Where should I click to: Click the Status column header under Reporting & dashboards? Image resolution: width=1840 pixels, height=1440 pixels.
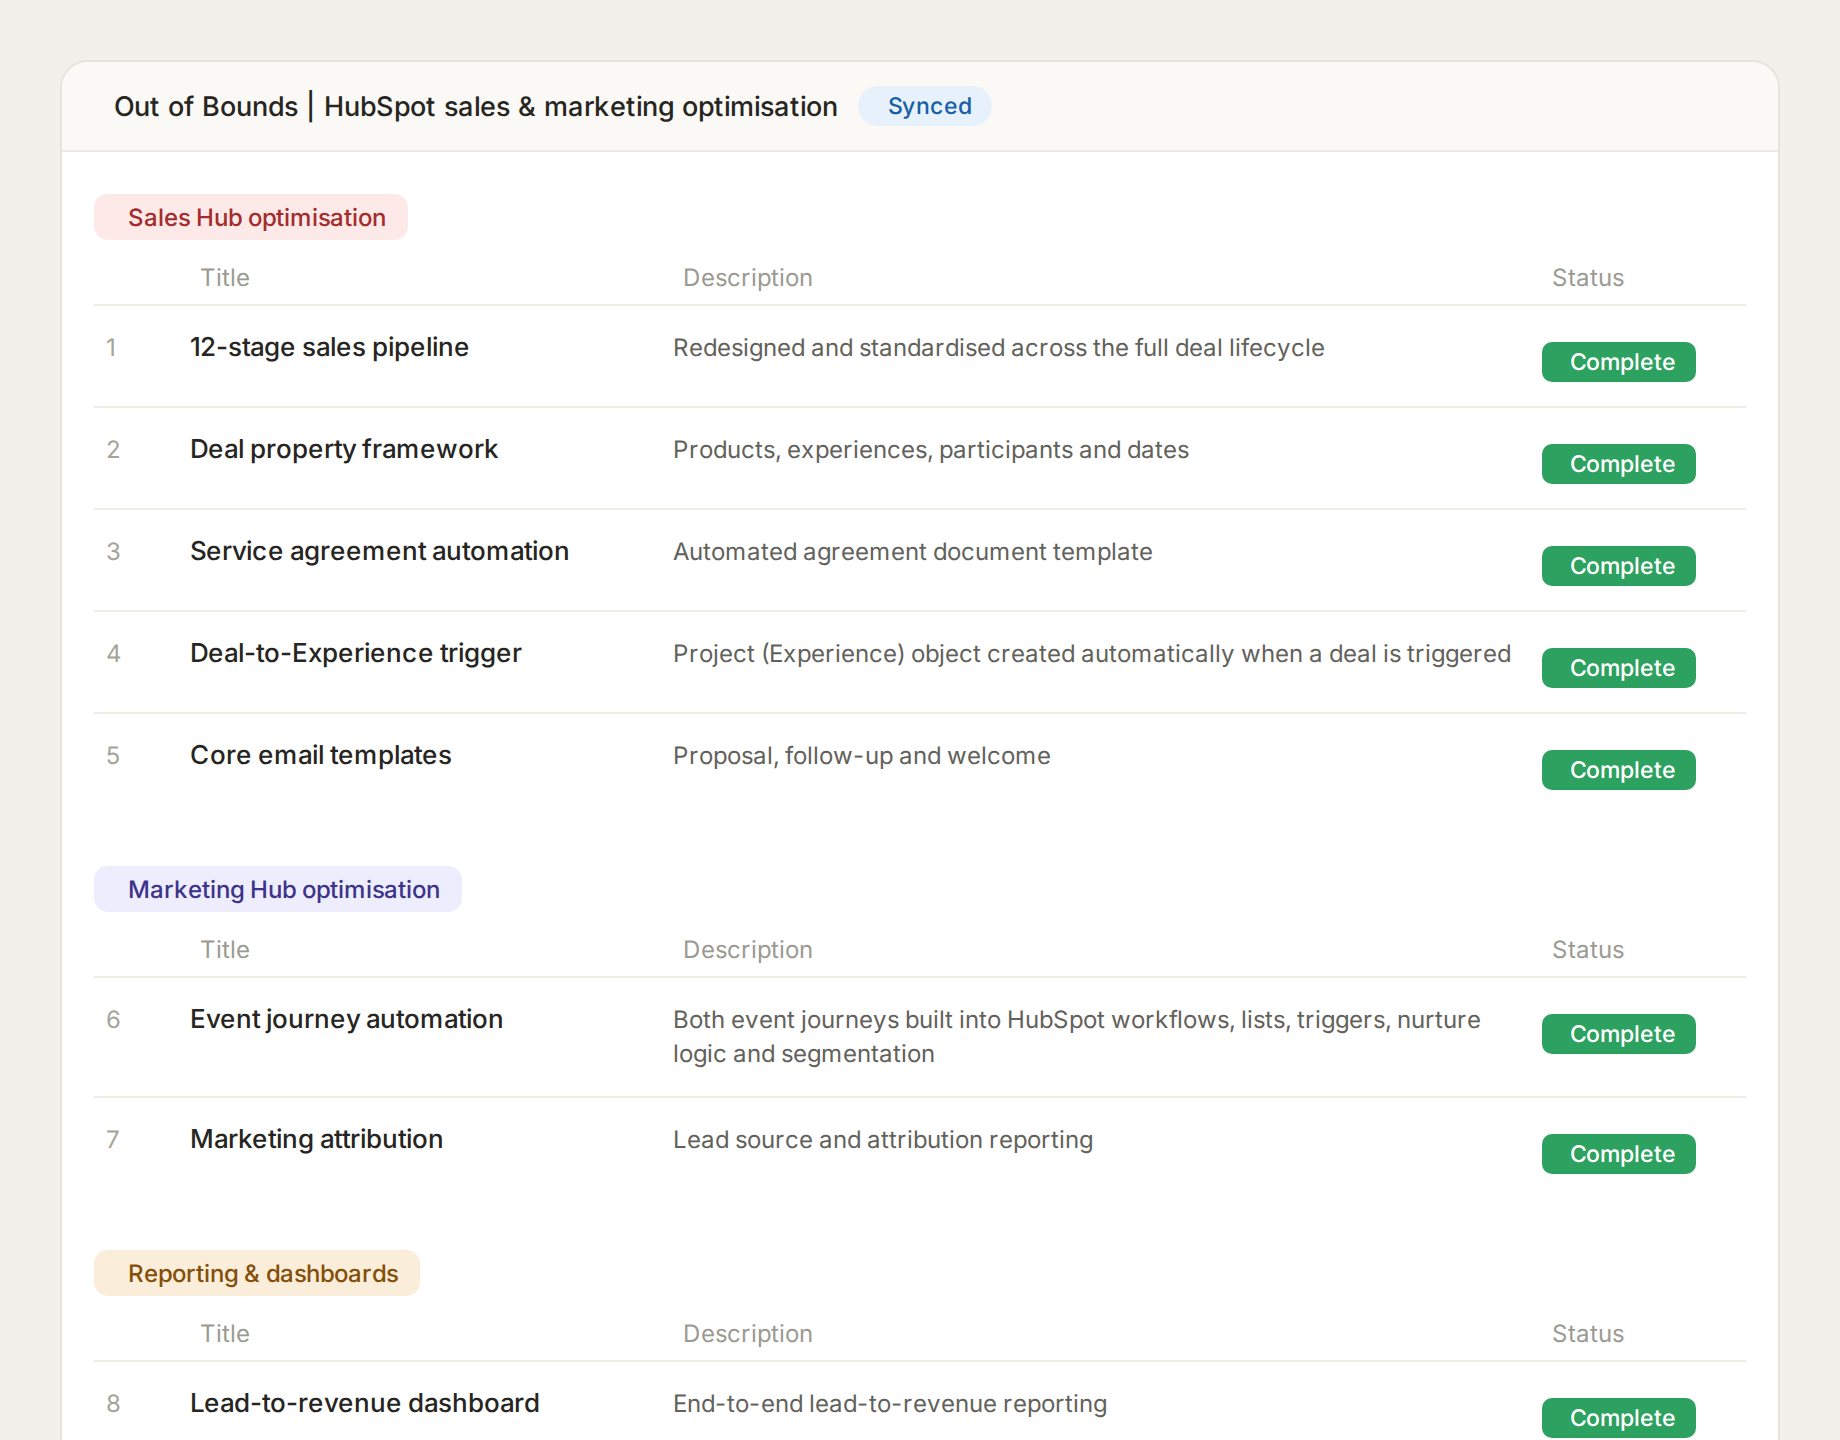[x=1588, y=1334]
